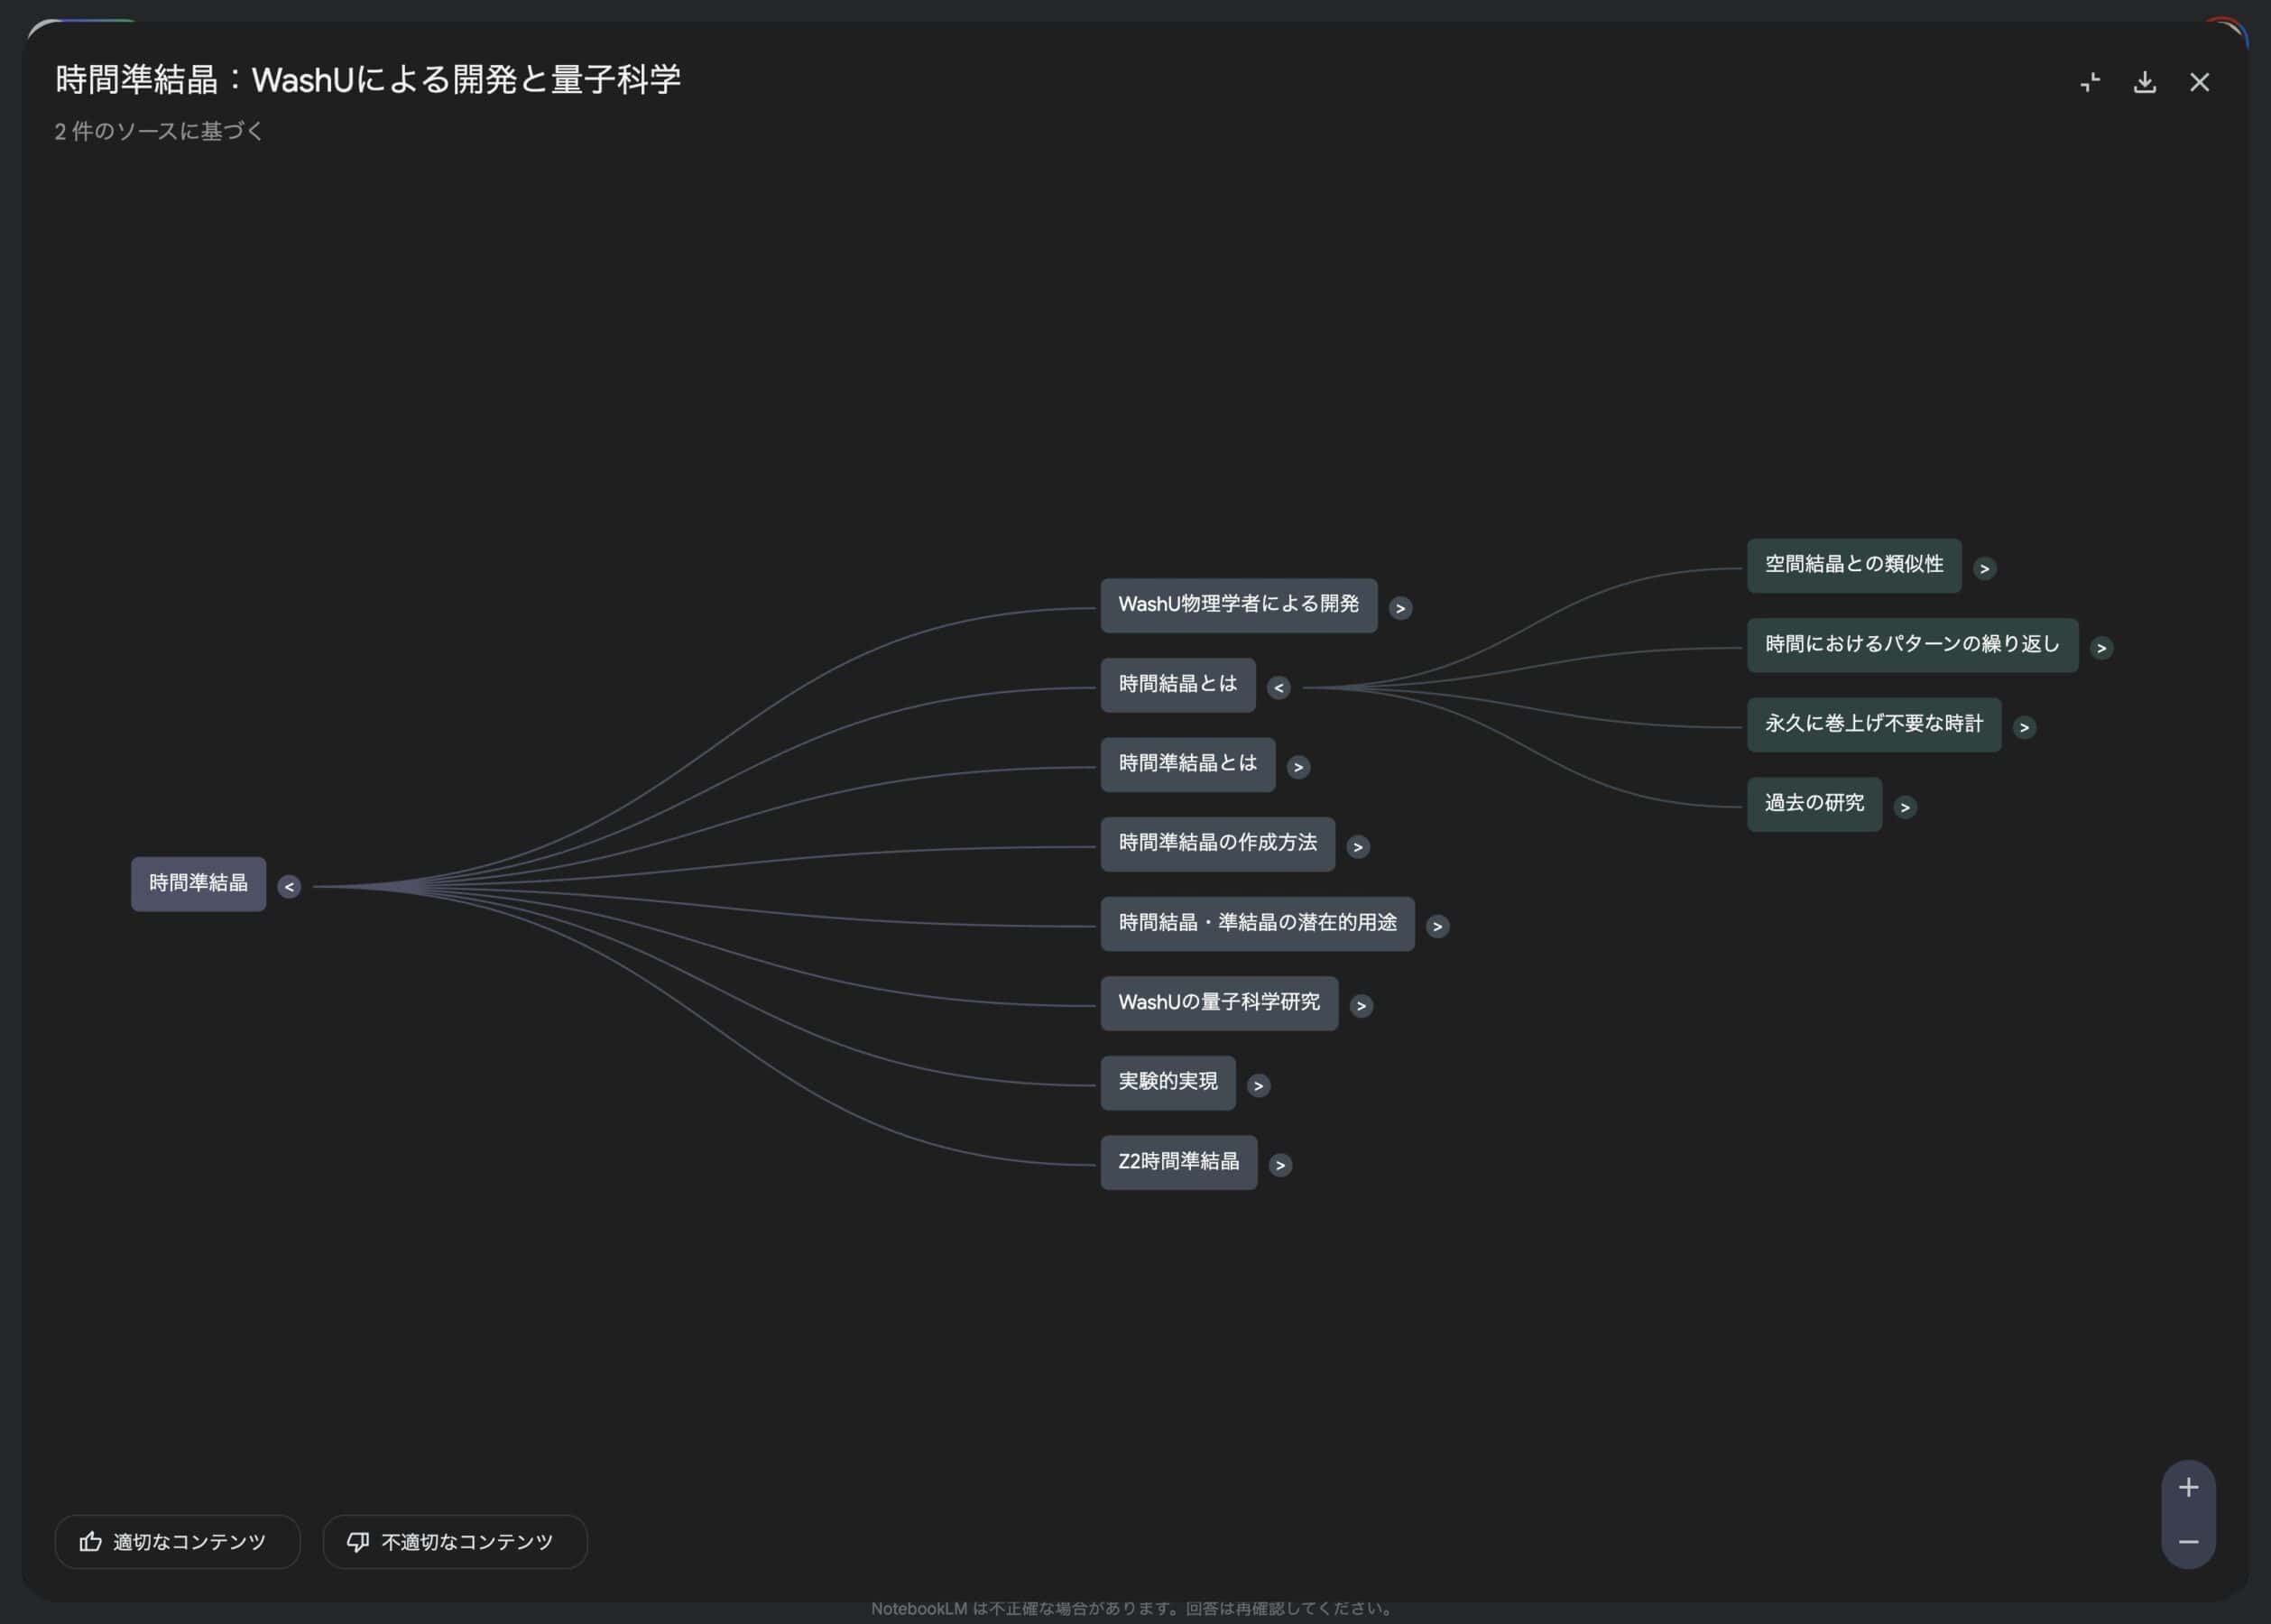Select the 時間結晶とは node
Image resolution: width=2271 pixels, height=1624 pixels.
coord(1178,685)
